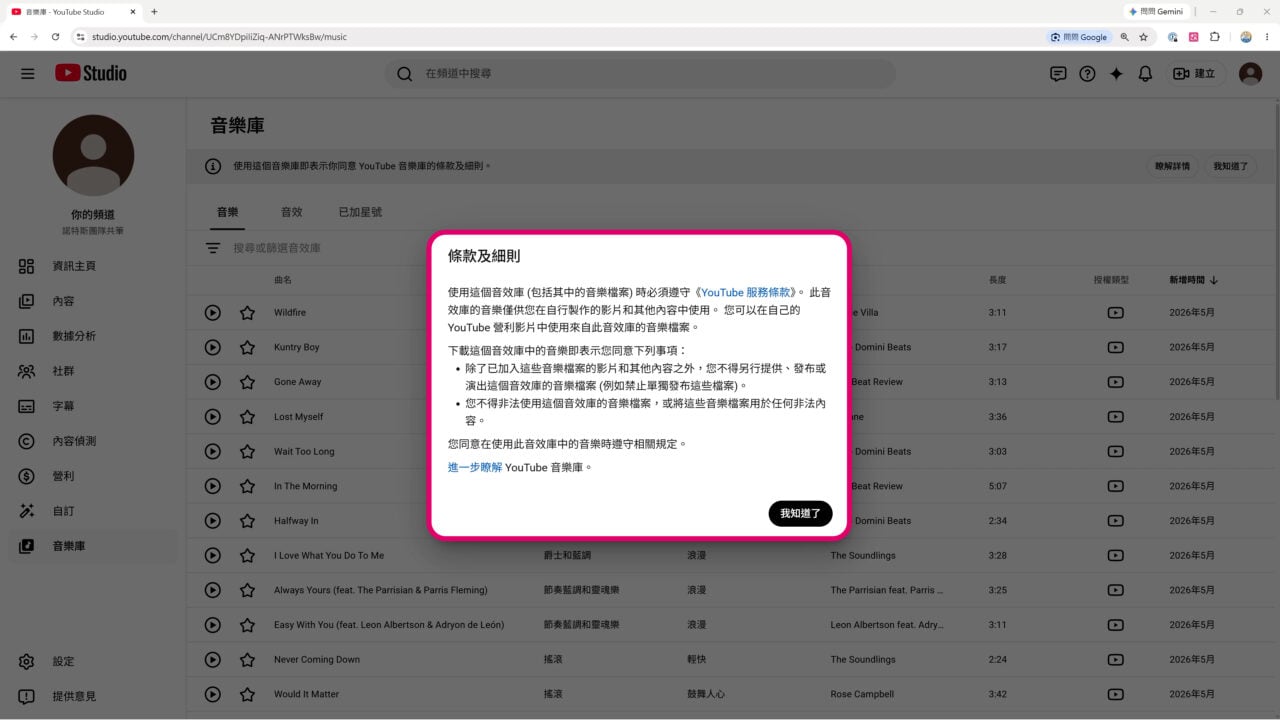Click 瞭解詳情 in the info banner
This screenshot has width=1280, height=720.
point(1172,166)
